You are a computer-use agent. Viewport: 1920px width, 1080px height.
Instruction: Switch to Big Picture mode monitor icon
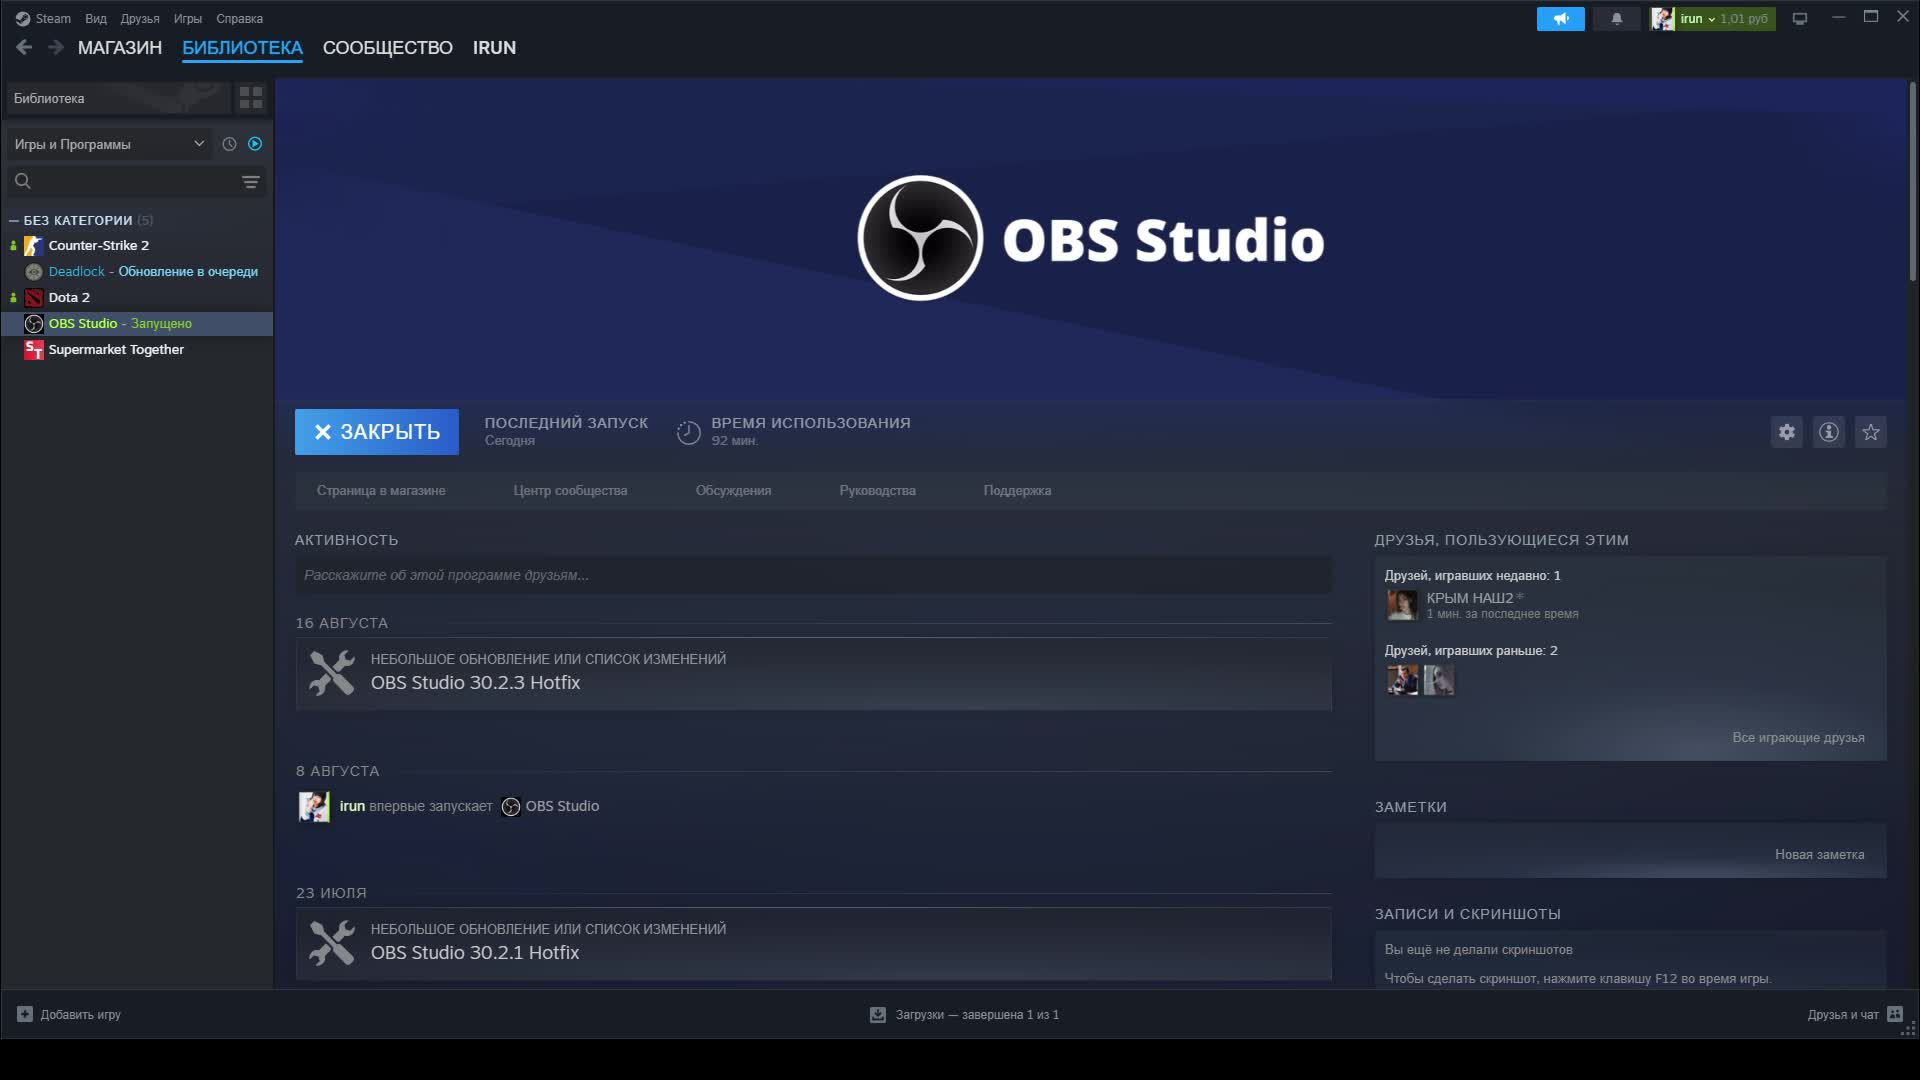click(1800, 19)
